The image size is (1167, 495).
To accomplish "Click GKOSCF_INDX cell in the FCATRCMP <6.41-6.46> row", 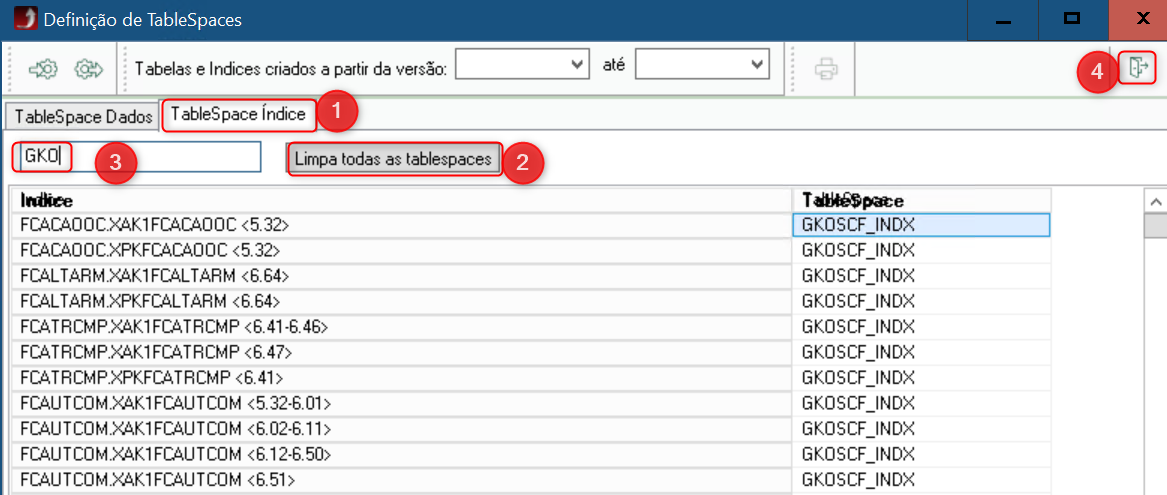I will tap(921, 326).
